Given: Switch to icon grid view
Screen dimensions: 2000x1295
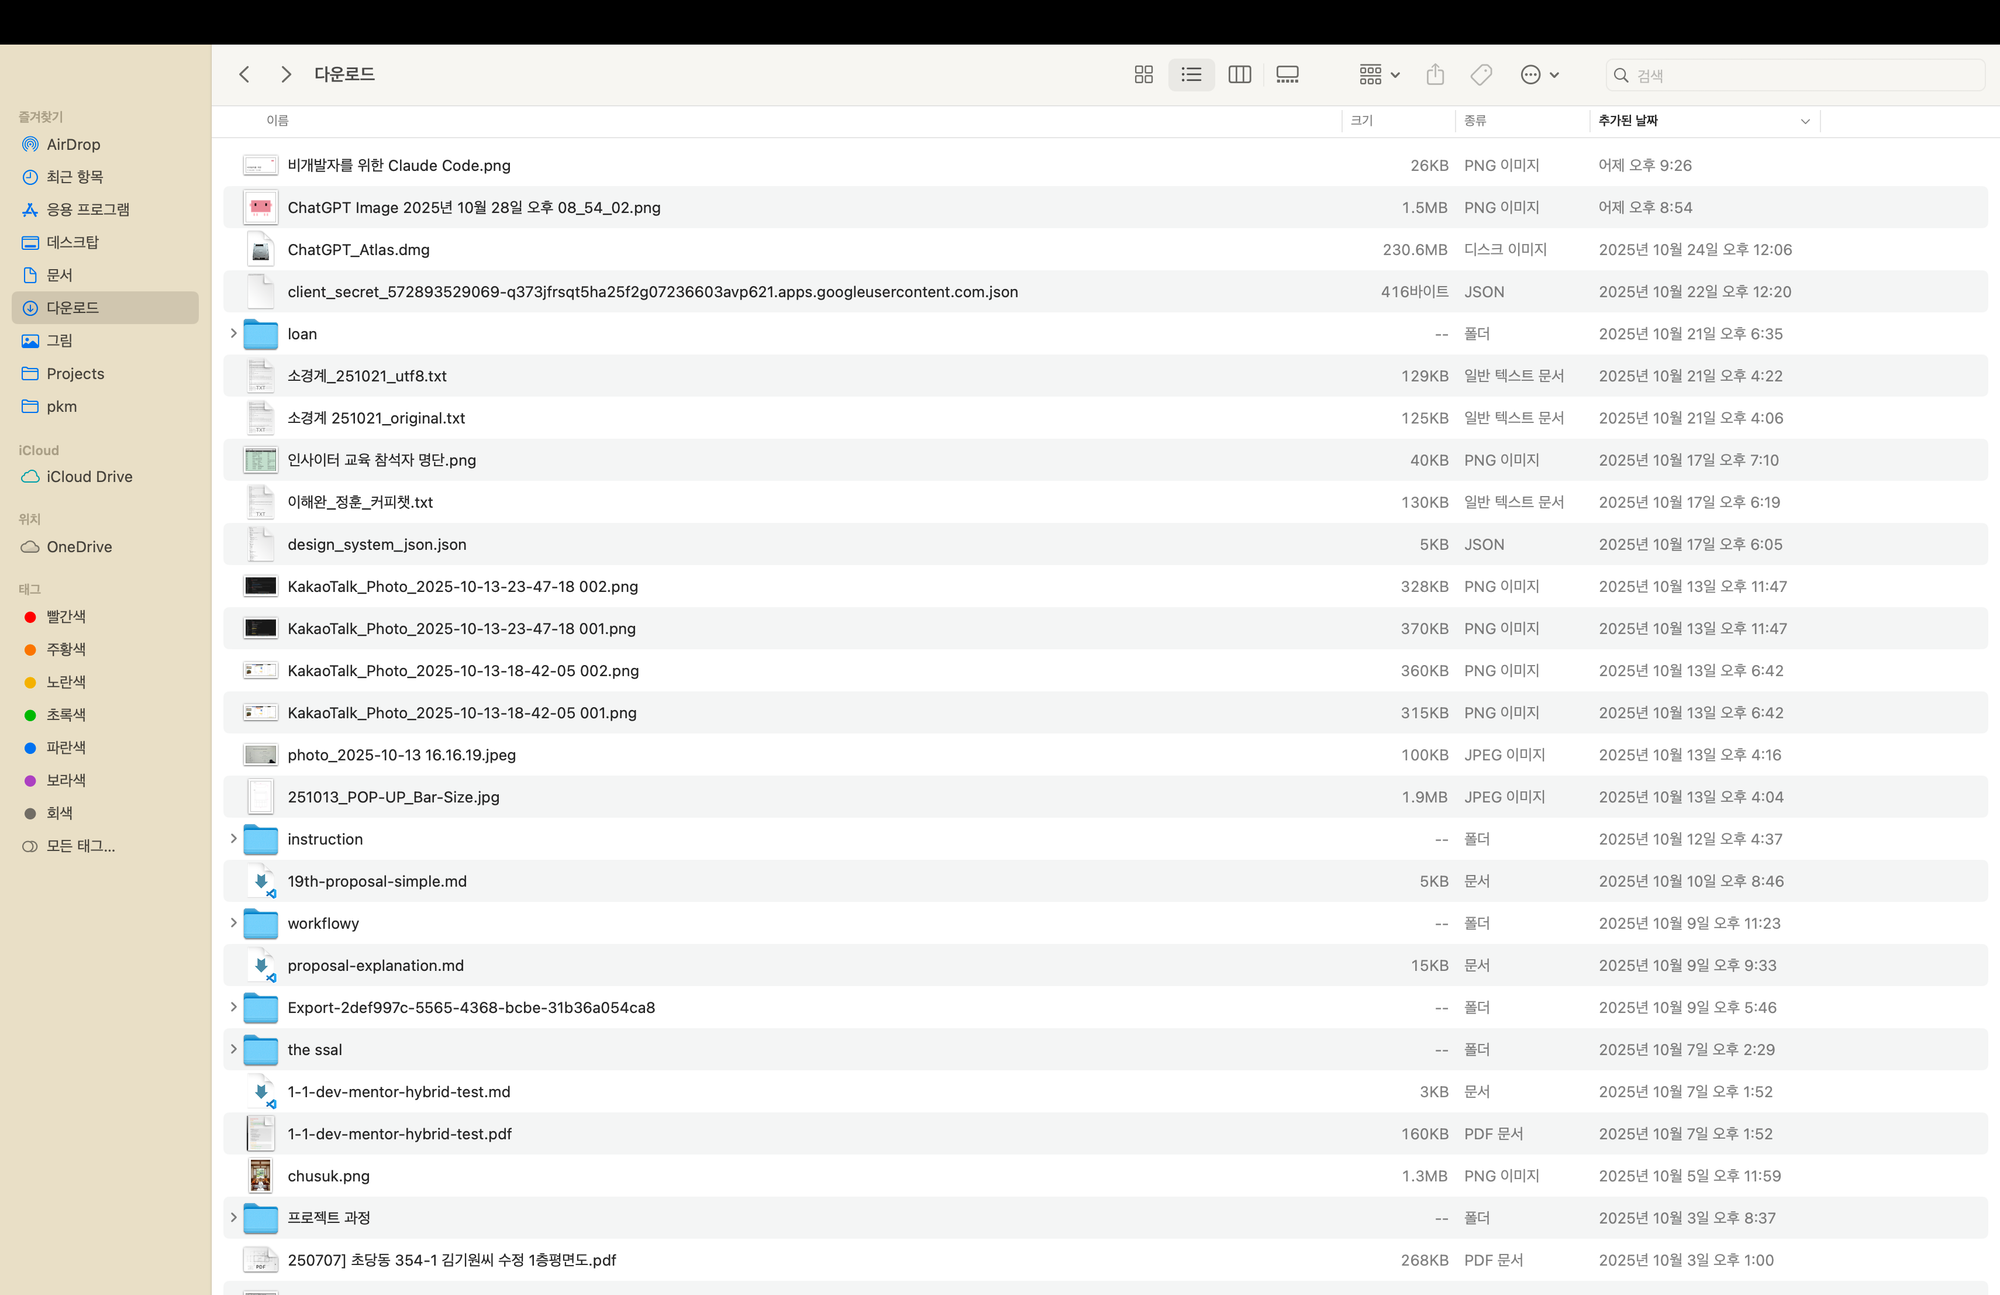Looking at the screenshot, I should (1143, 74).
